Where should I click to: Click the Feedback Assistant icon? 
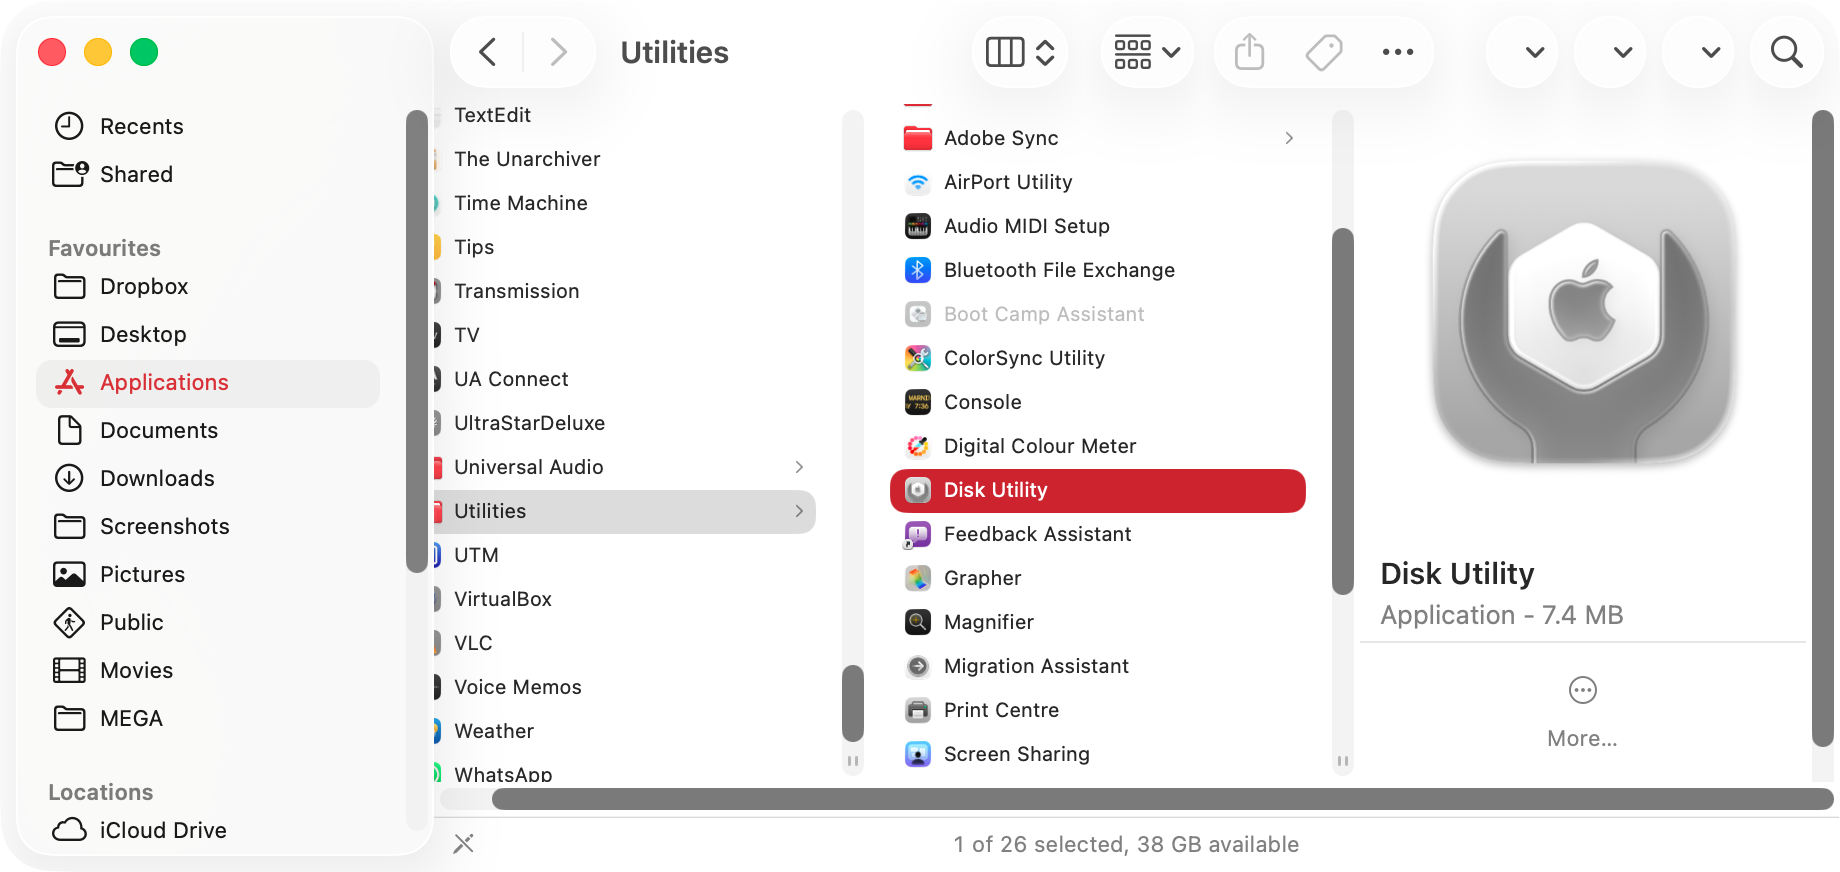tap(918, 534)
